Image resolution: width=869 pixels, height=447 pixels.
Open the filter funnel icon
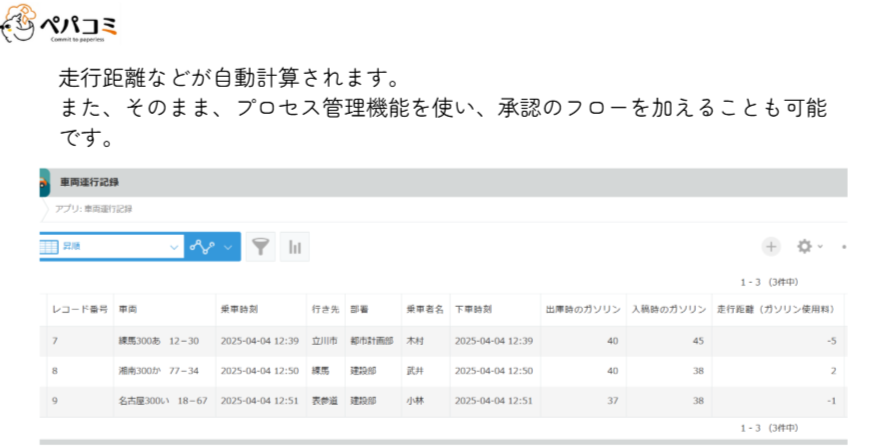pyautogui.click(x=260, y=246)
